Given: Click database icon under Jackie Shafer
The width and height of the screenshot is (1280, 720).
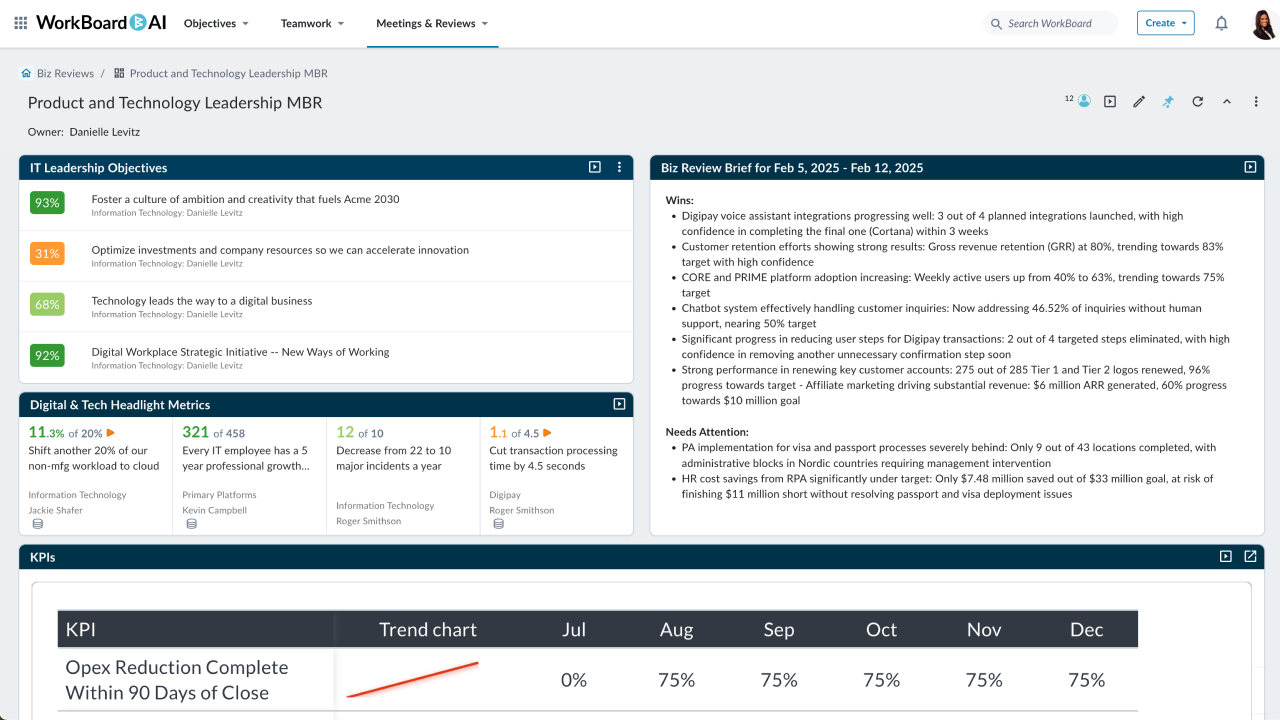Looking at the screenshot, I should click(x=37, y=524).
